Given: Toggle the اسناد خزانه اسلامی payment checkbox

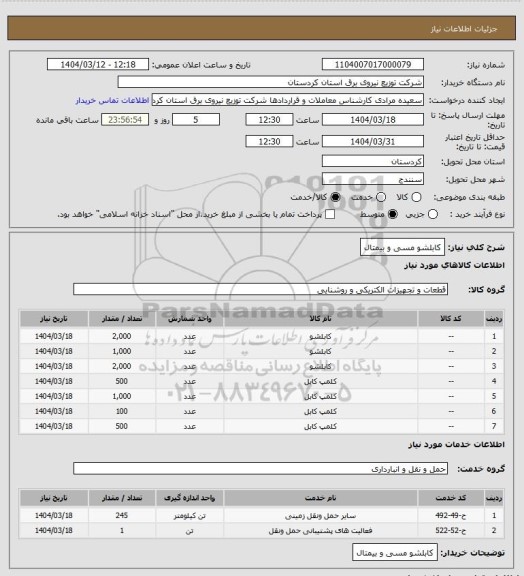Looking at the screenshot, I should 330,214.
